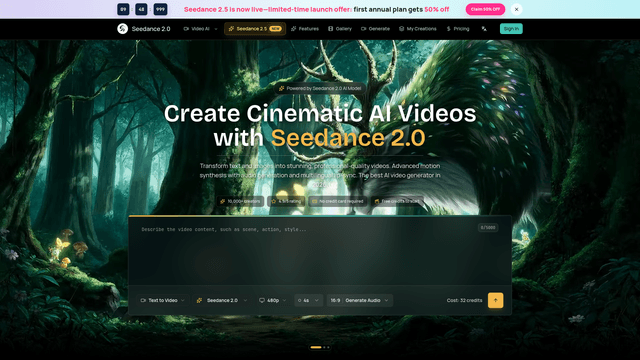Click the camera icon in Text to Video
This screenshot has height=360, width=640.
pos(143,300)
